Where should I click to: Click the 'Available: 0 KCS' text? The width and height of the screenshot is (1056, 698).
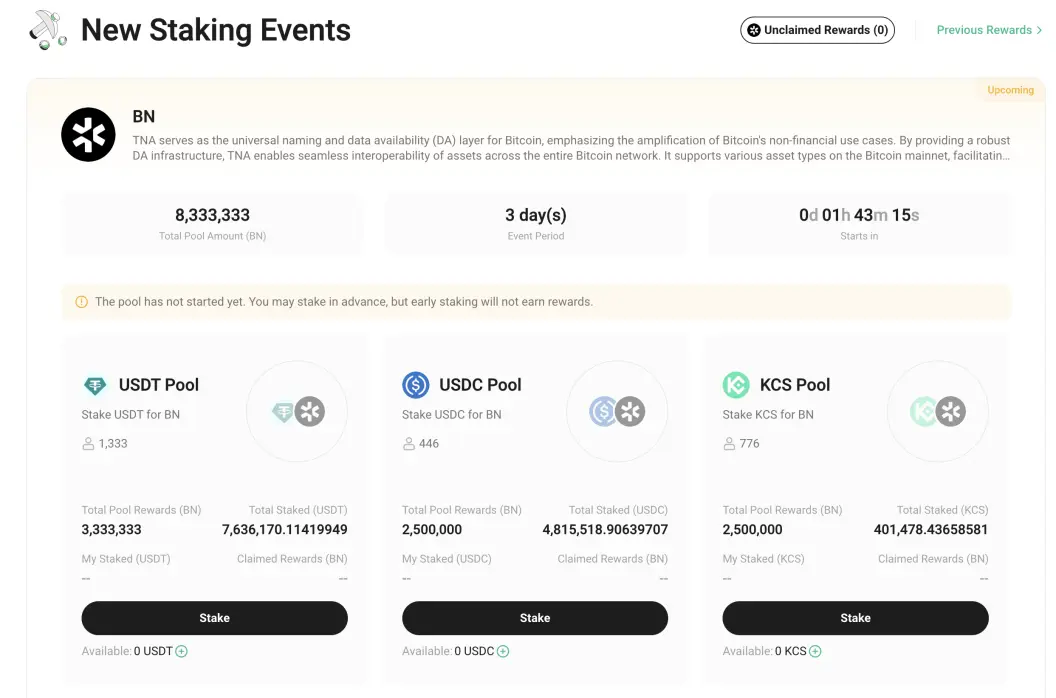coord(764,652)
